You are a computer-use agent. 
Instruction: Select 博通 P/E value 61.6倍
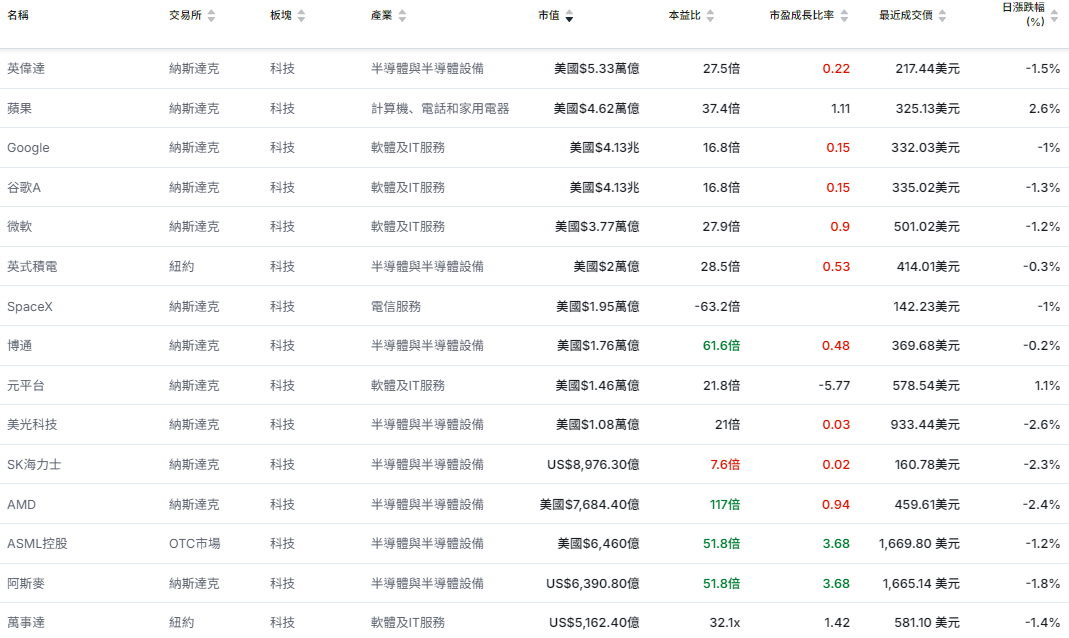point(721,346)
